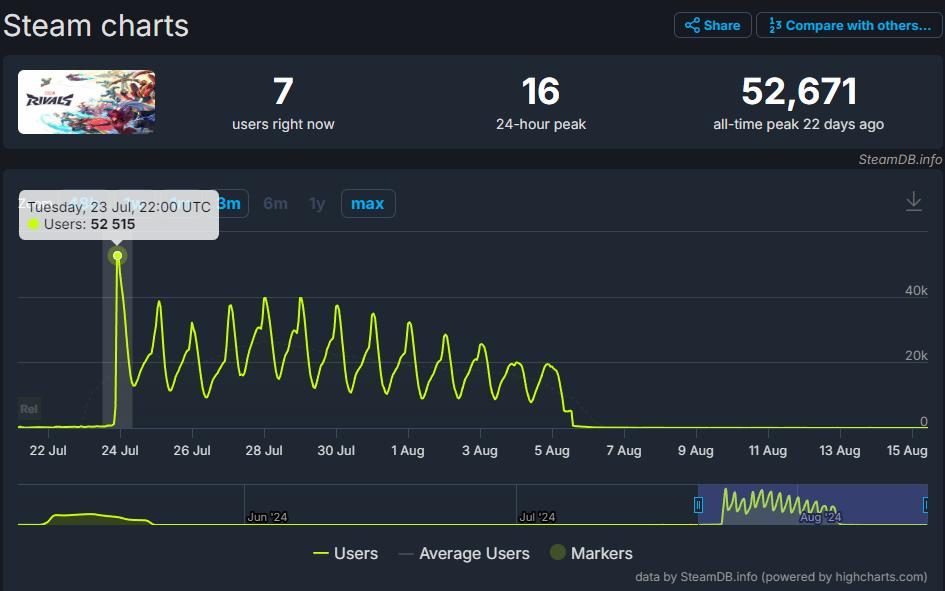Grab left navigator range handle

(698, 505)
